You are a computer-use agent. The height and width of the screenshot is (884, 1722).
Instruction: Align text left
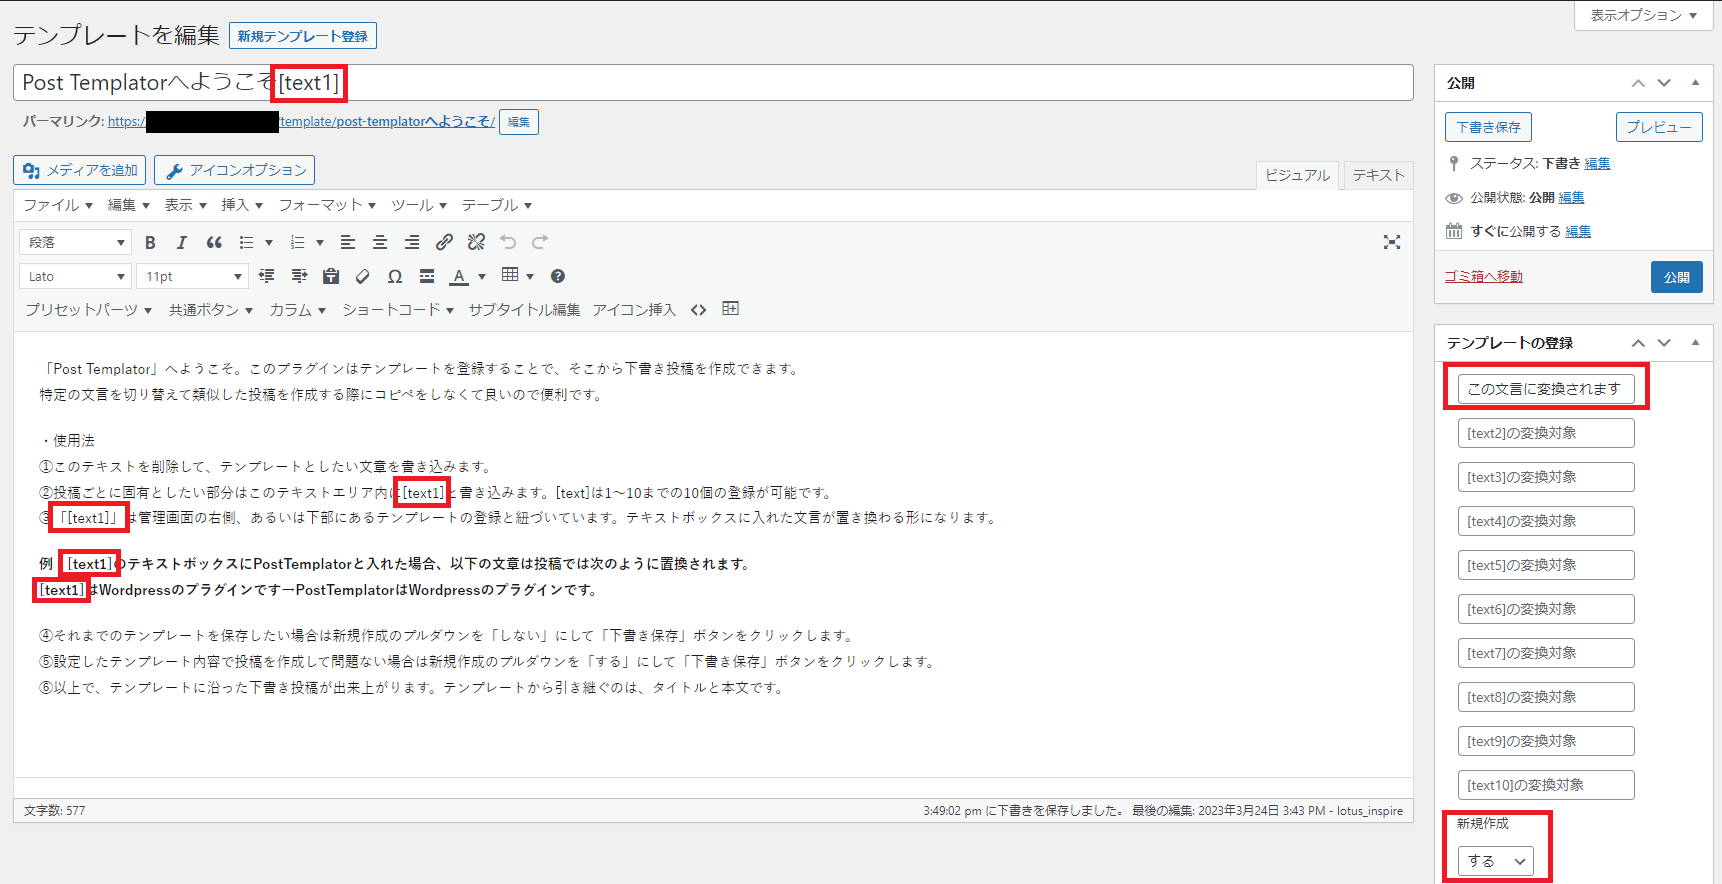[x=348, y=242]
